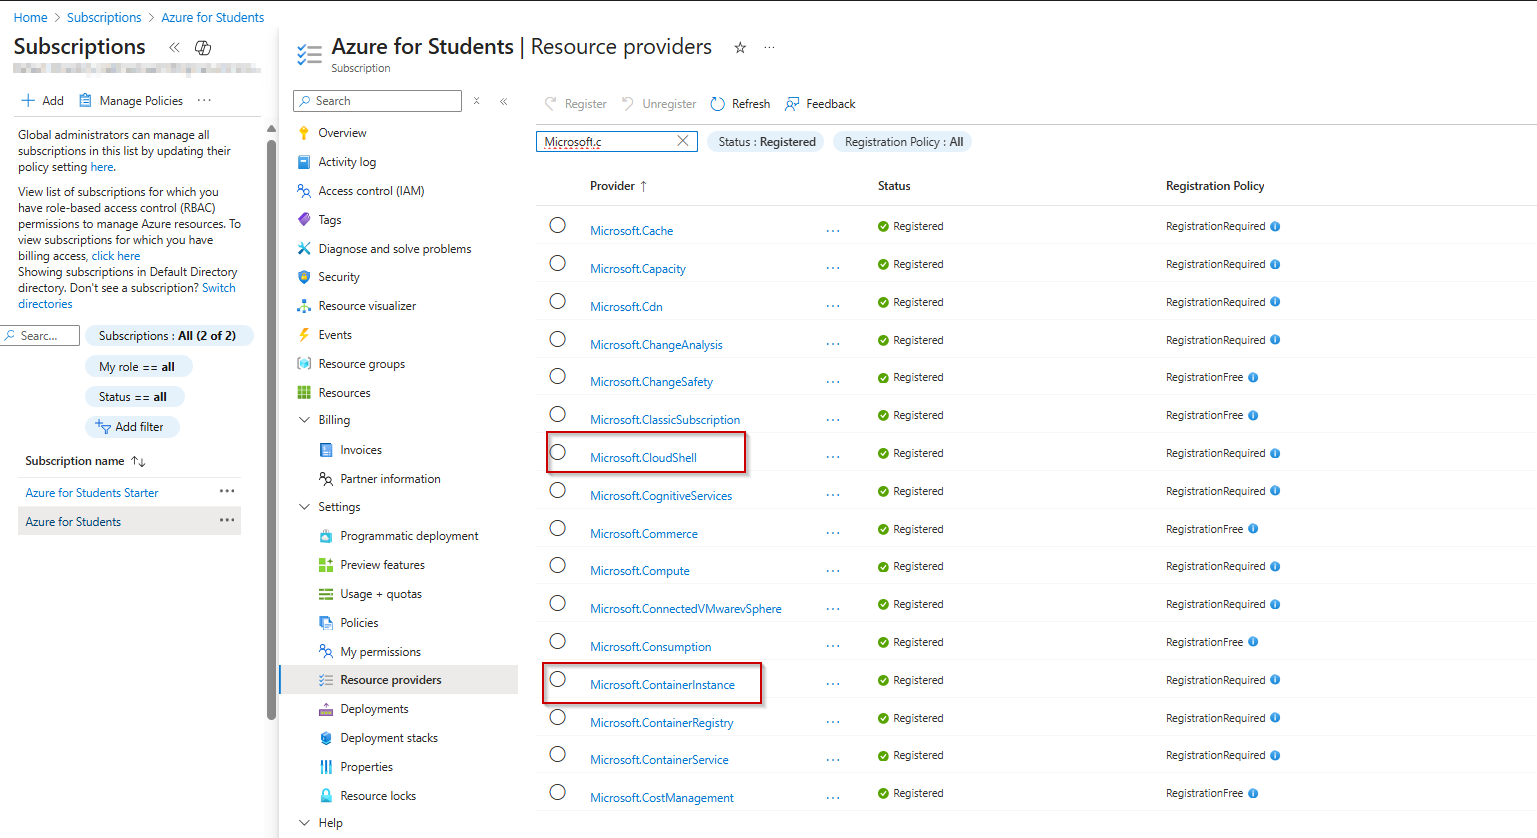
Task: Click the Register toolbar button
Action: [575, 104]
